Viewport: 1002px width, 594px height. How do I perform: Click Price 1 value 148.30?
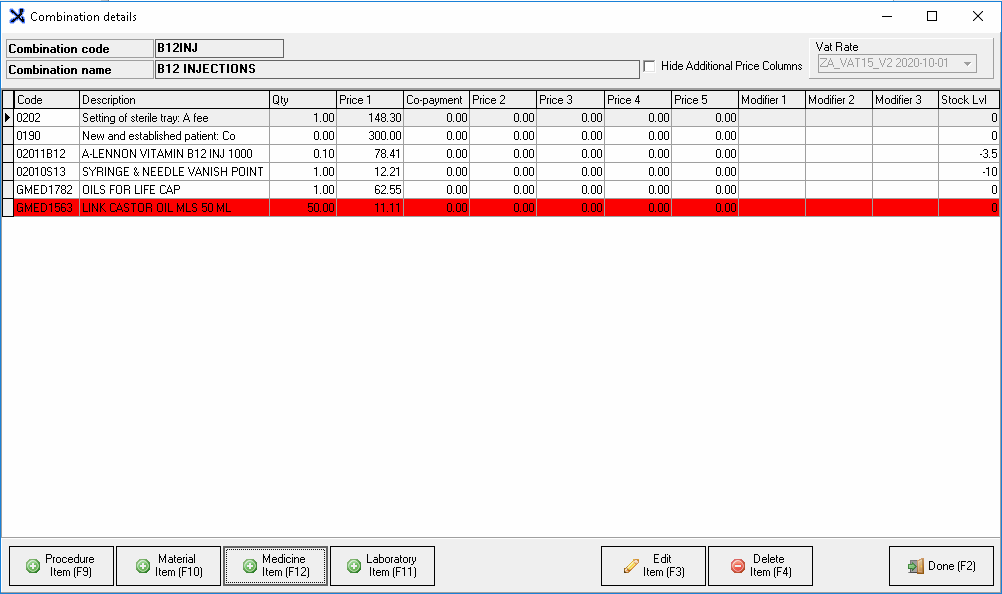point(370,118)
